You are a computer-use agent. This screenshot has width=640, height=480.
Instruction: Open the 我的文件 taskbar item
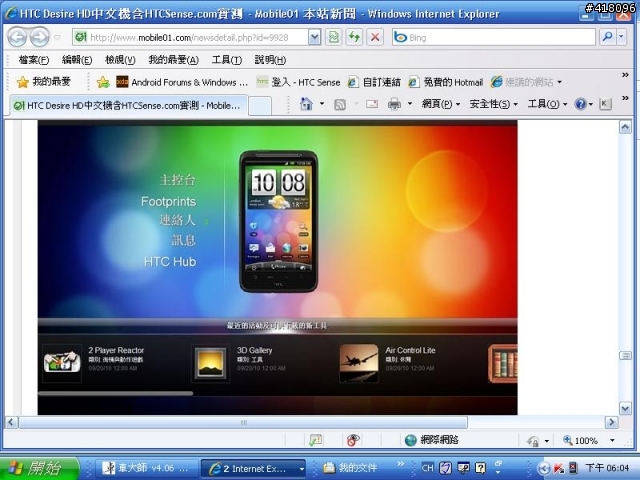point(351,468)
